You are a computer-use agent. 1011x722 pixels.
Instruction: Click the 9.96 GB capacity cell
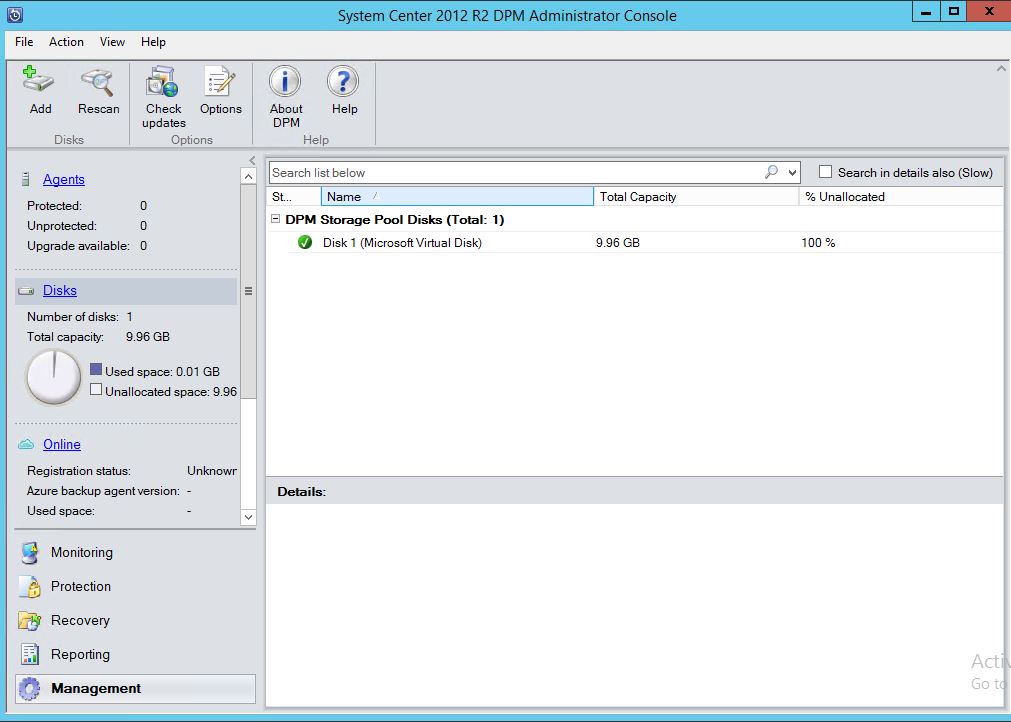pos(618,243)
